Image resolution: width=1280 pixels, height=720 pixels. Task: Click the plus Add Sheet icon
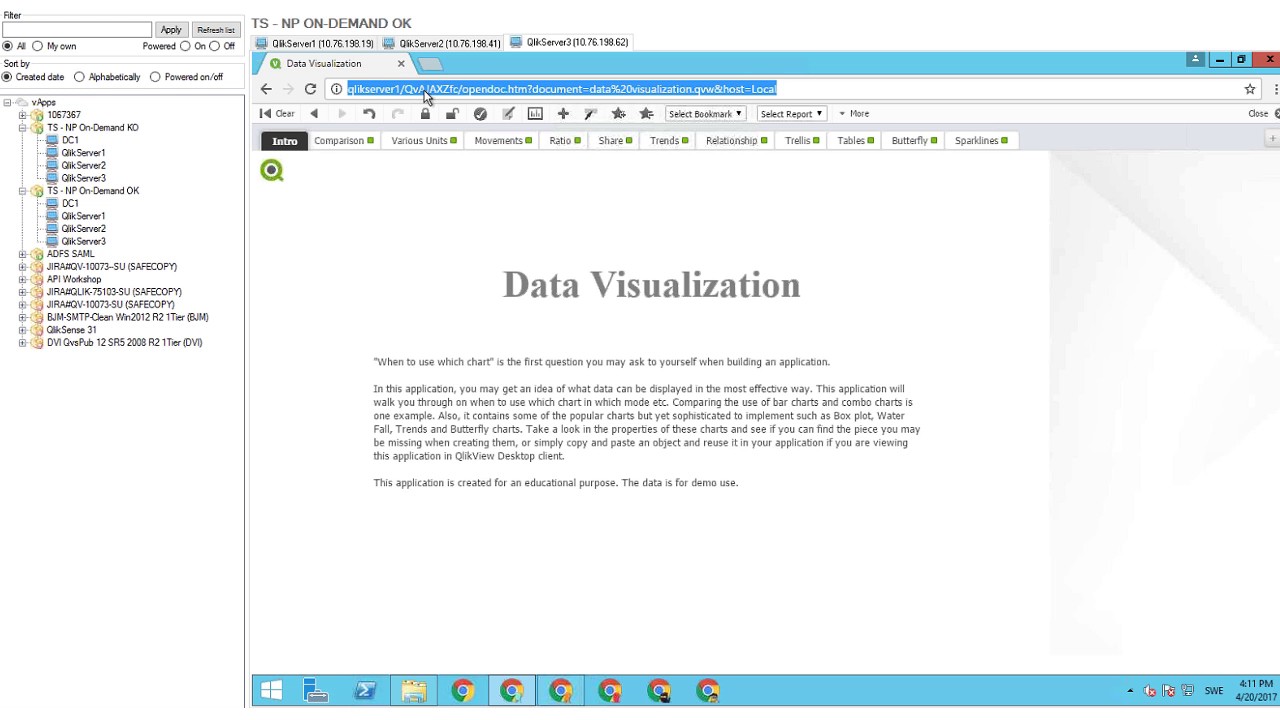(x=563, y=114)
